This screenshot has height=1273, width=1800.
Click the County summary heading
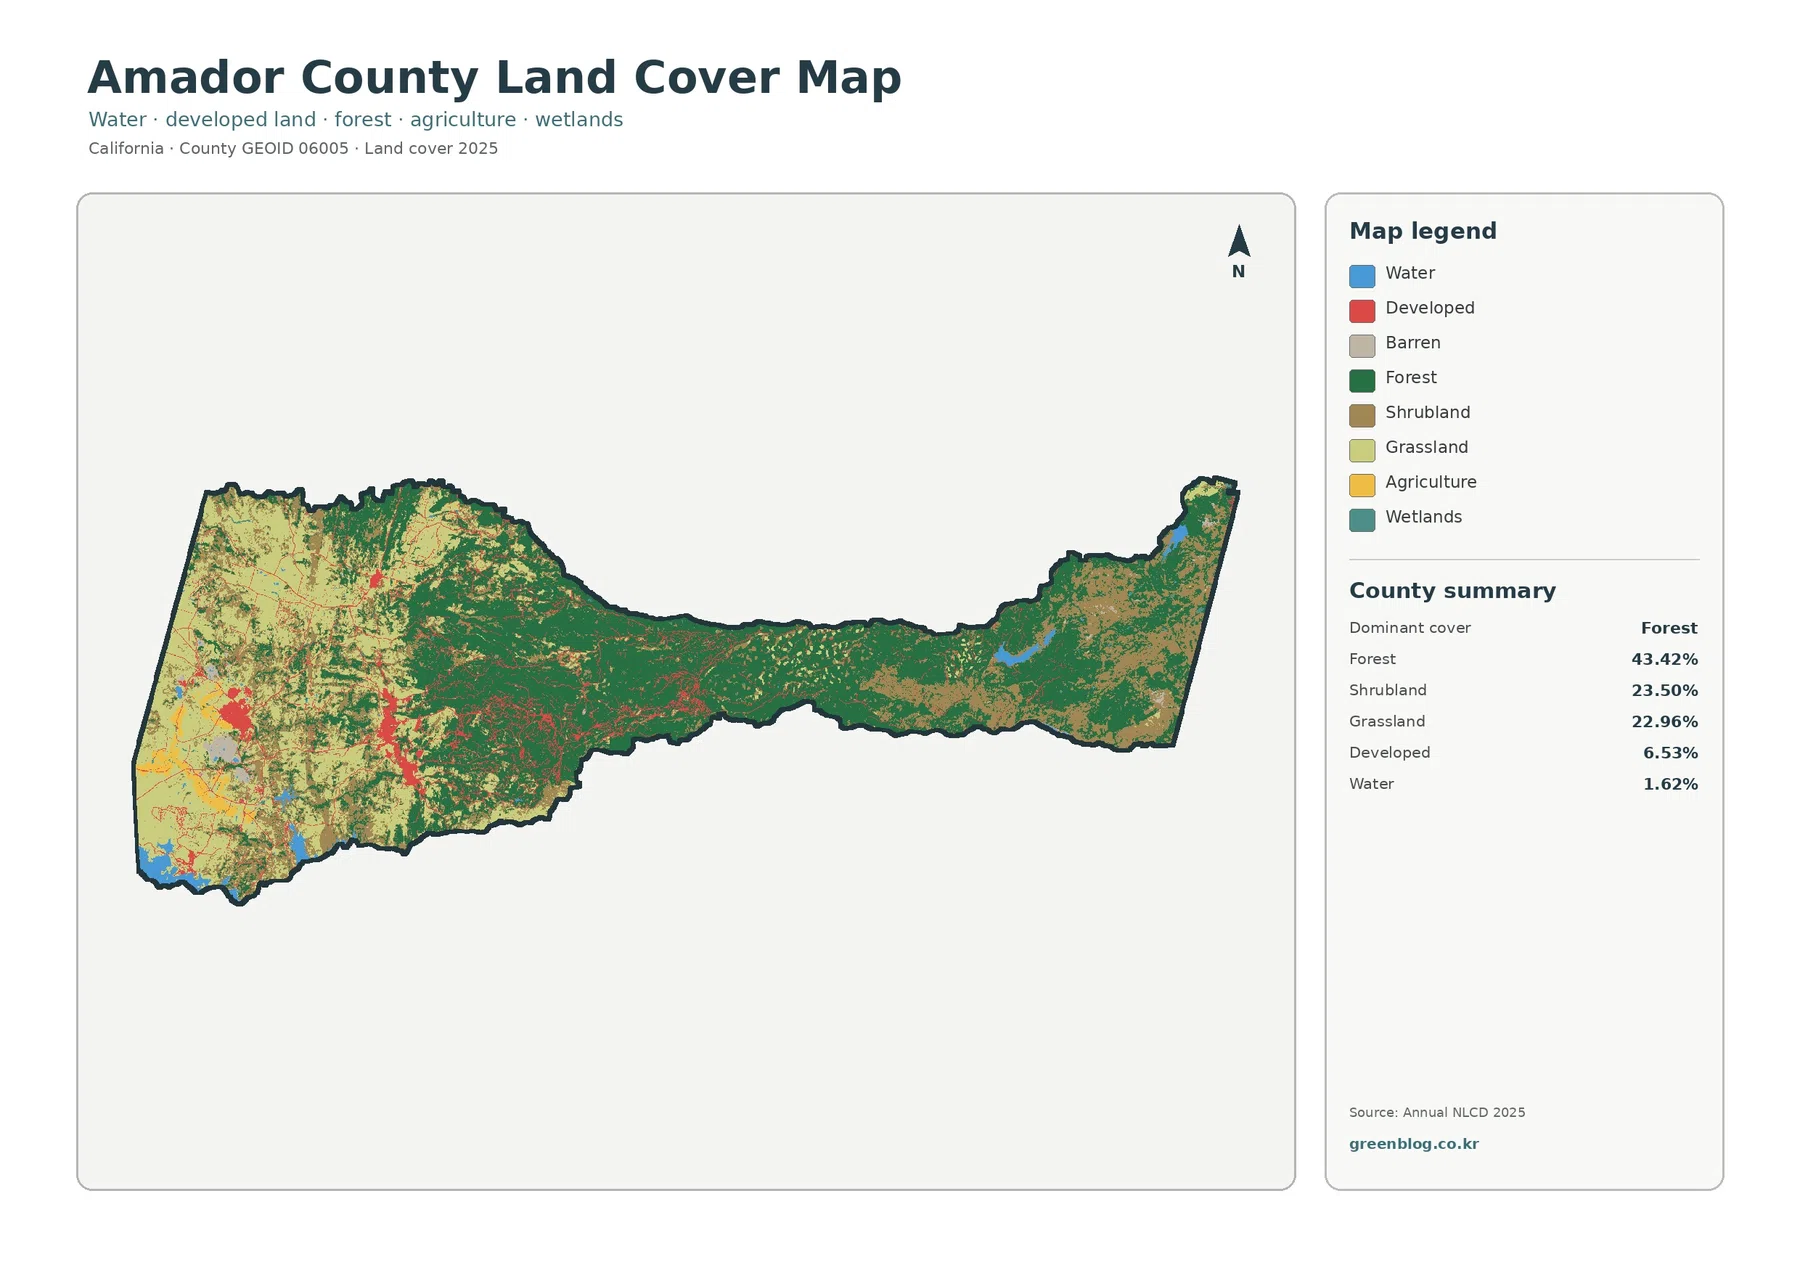1452,591
